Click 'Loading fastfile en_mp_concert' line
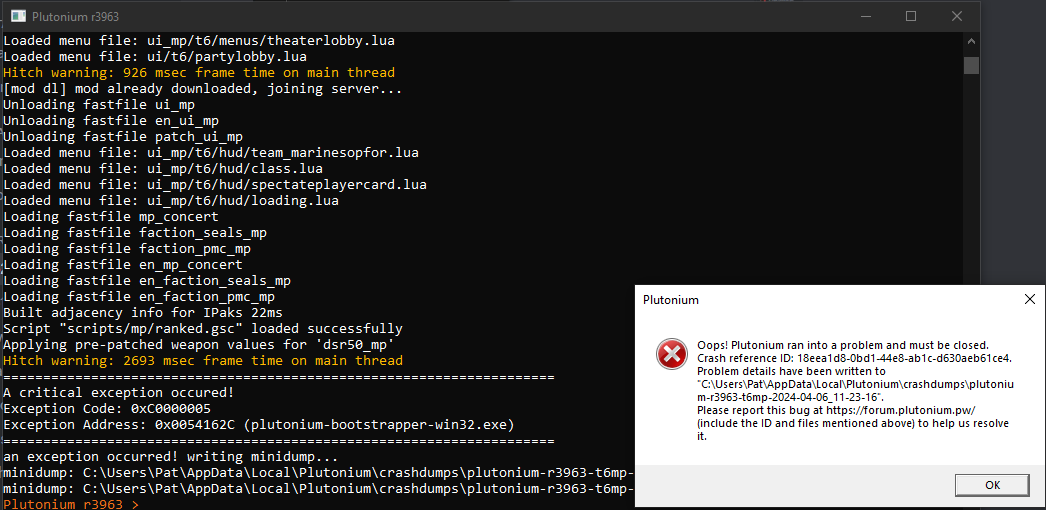Viewport: 1046px width, 510px height. coord(123,265)
